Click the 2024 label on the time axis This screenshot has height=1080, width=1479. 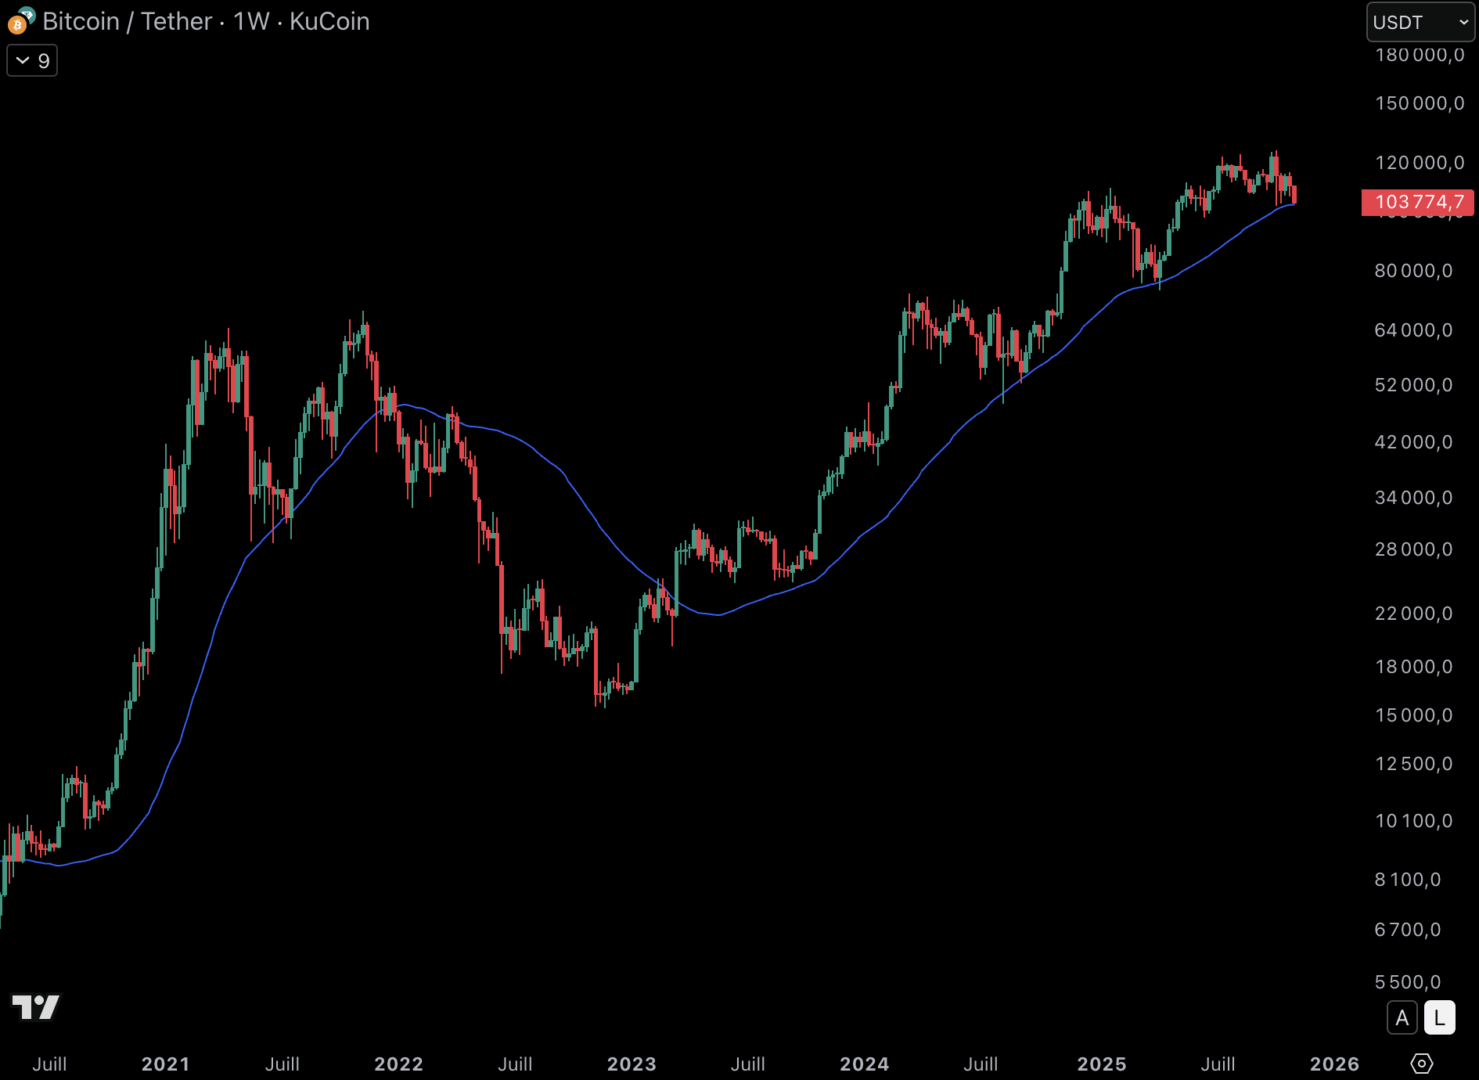[x=864, y=1064]
